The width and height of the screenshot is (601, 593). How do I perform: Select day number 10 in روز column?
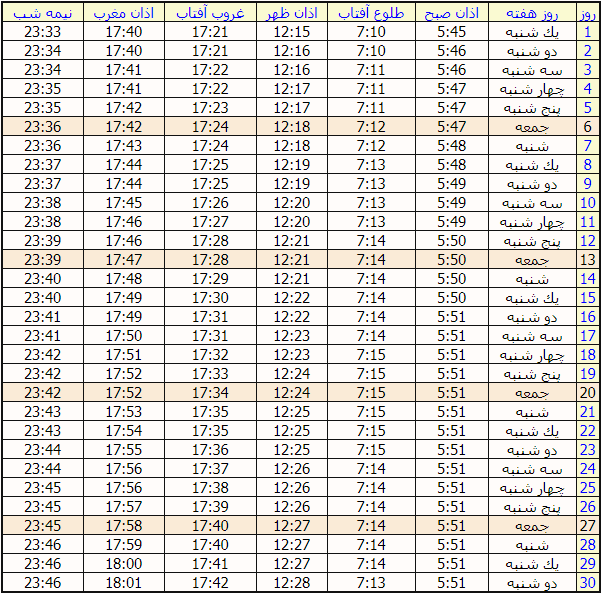pos(588,202)
